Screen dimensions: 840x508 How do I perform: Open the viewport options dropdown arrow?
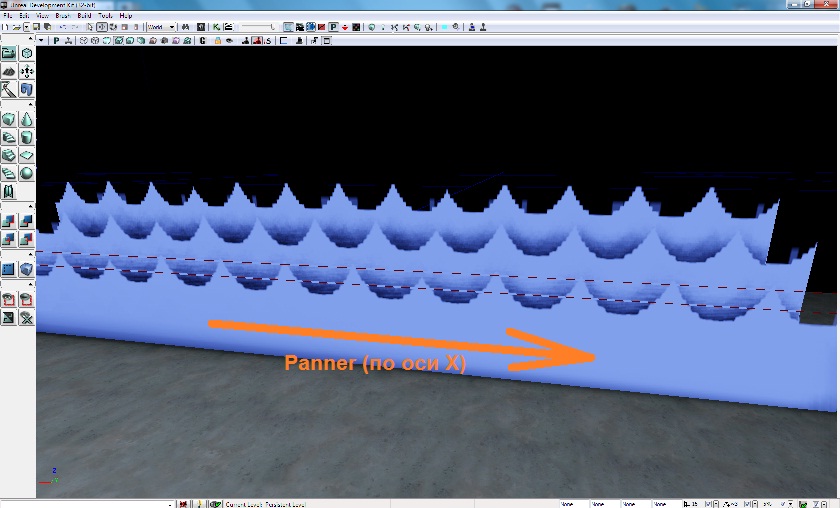click(x=41, y=40)
